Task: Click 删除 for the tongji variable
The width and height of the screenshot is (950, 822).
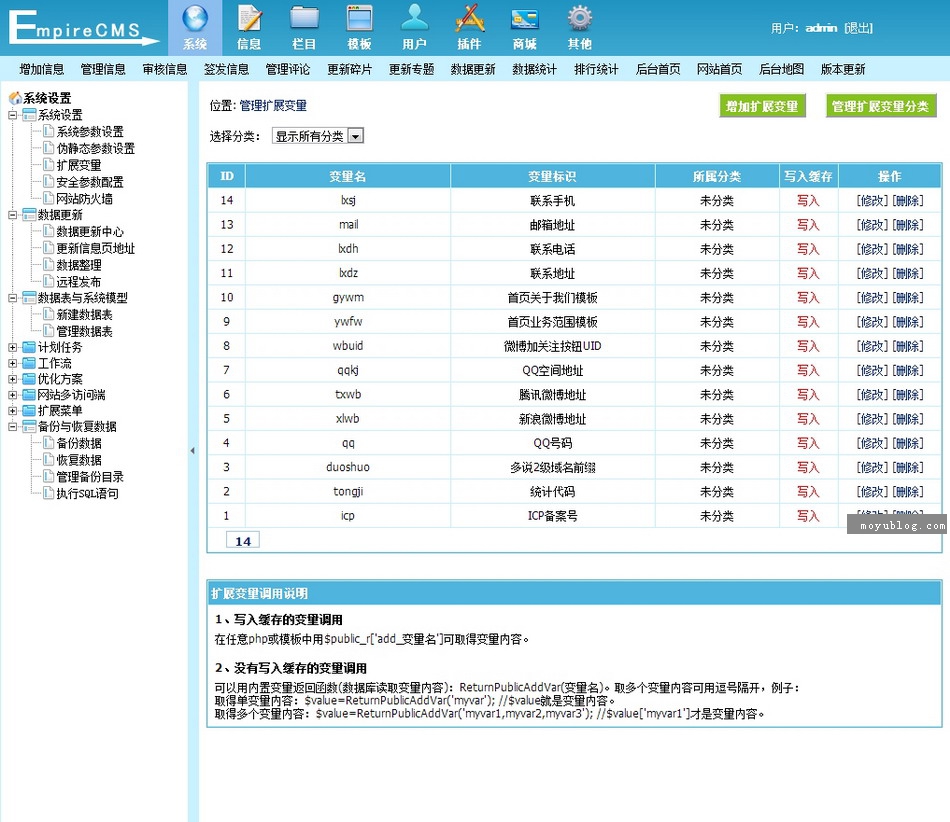Action: [908, 491]
